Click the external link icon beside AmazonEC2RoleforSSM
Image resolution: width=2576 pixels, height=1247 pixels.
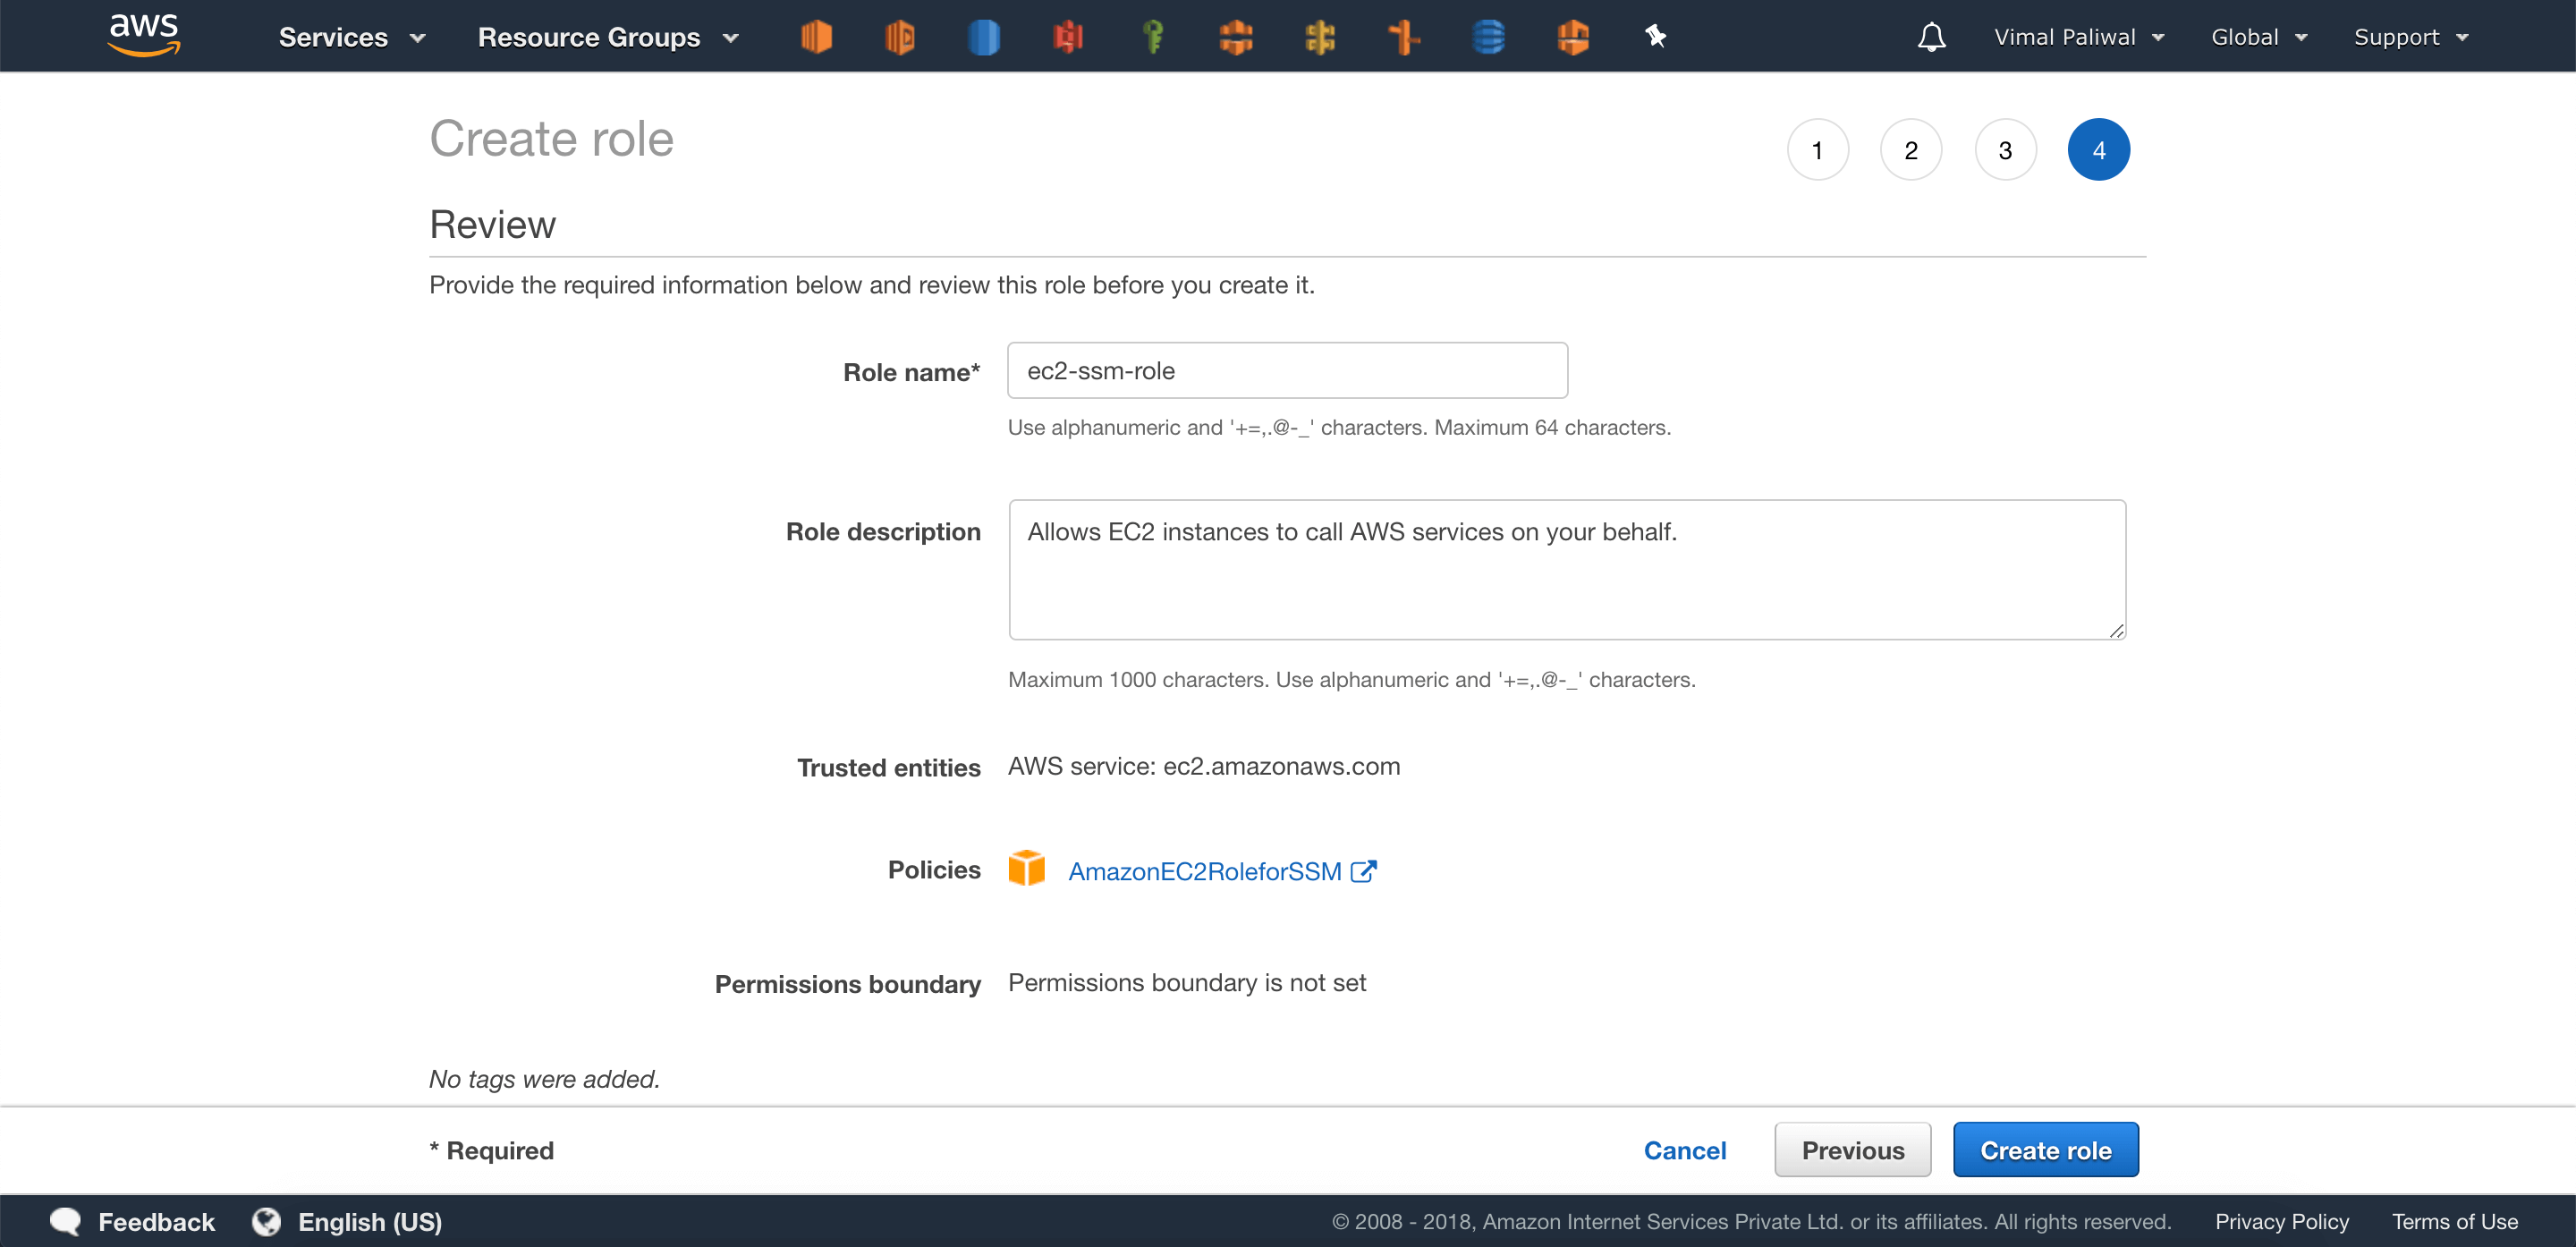coord(1364,871)
